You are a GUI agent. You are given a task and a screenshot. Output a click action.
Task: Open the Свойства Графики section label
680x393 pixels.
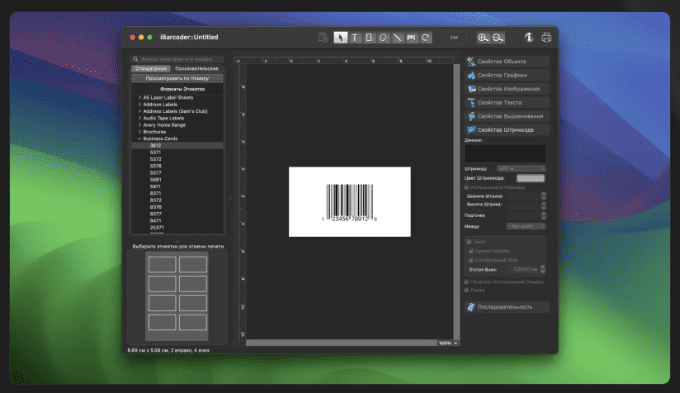pos(502,75)
